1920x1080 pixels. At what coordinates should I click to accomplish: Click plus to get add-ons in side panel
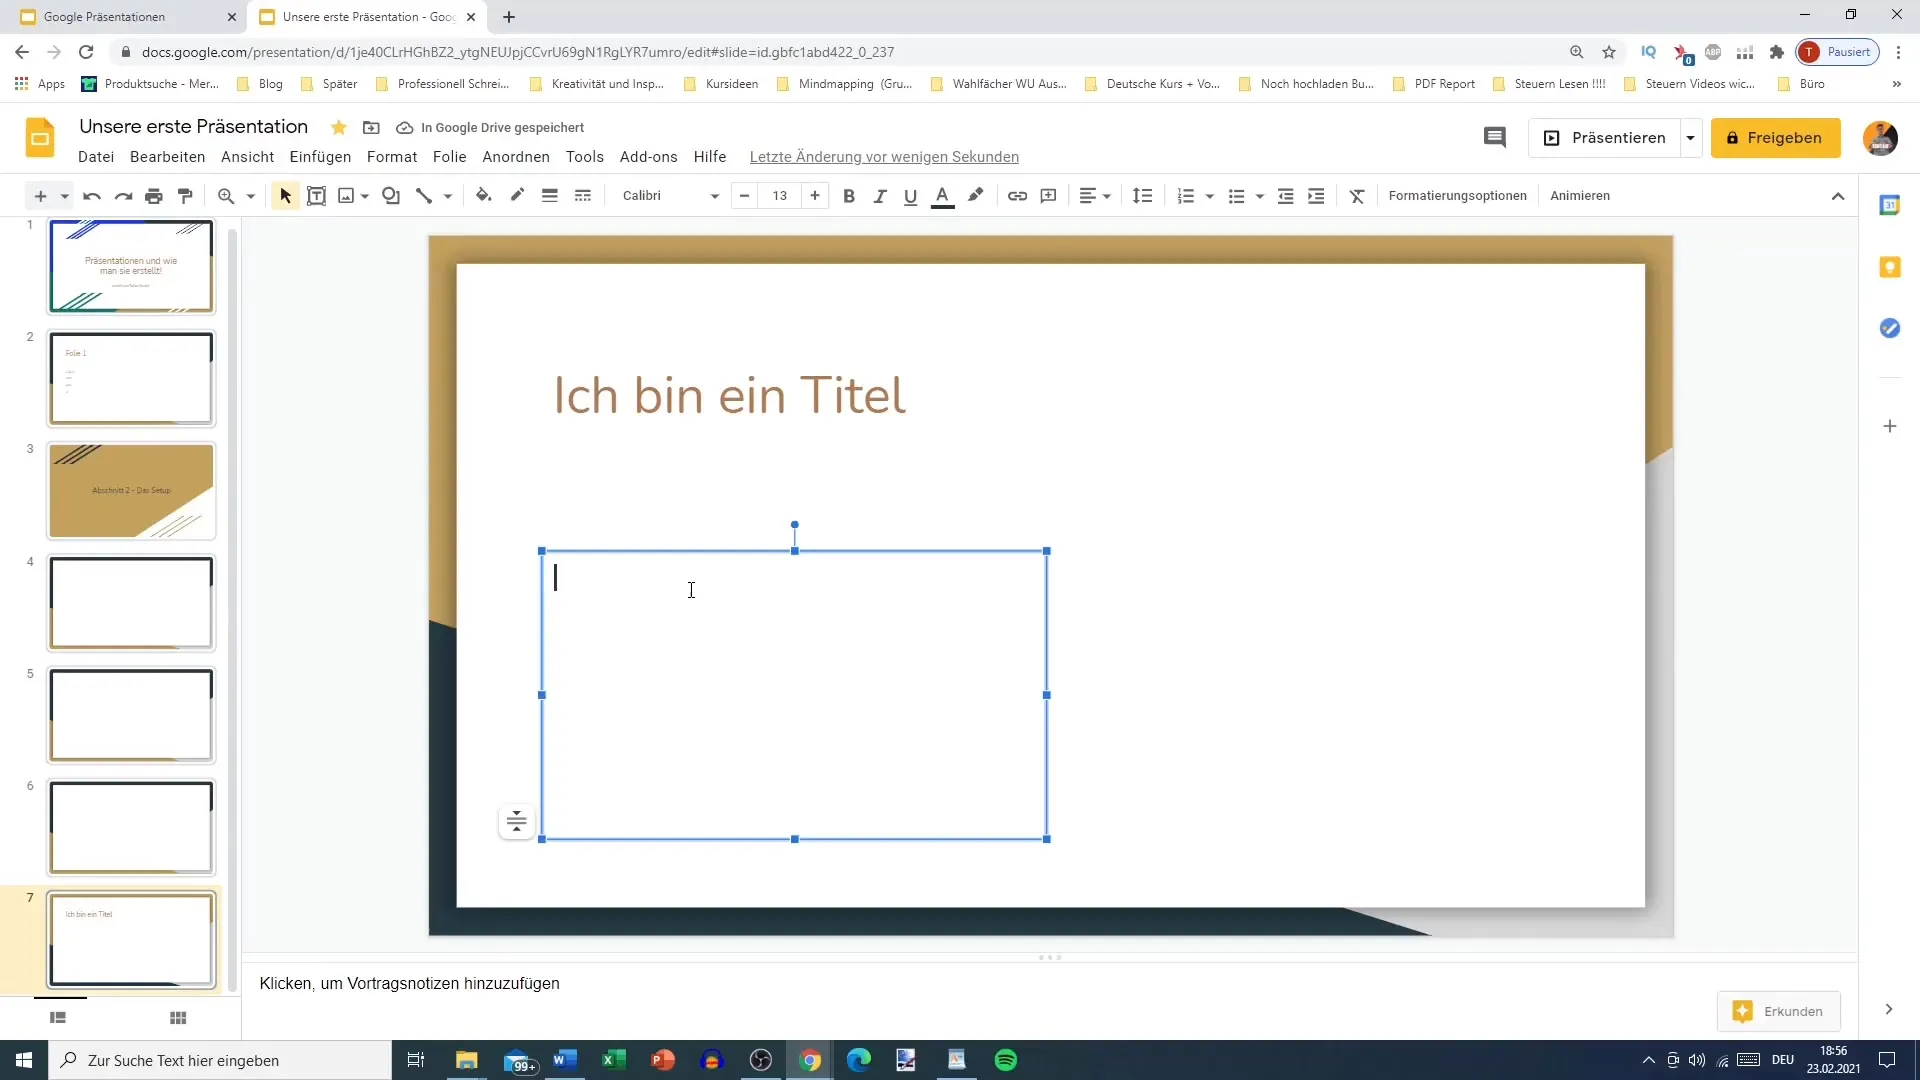click(x=1889, y=426)
